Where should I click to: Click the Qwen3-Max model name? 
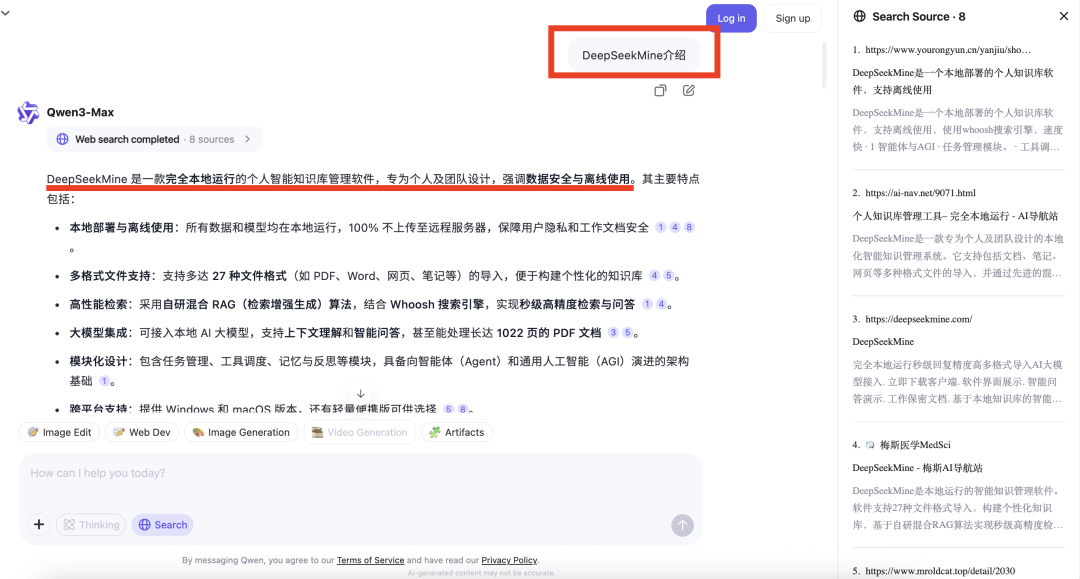coord(80,112)
